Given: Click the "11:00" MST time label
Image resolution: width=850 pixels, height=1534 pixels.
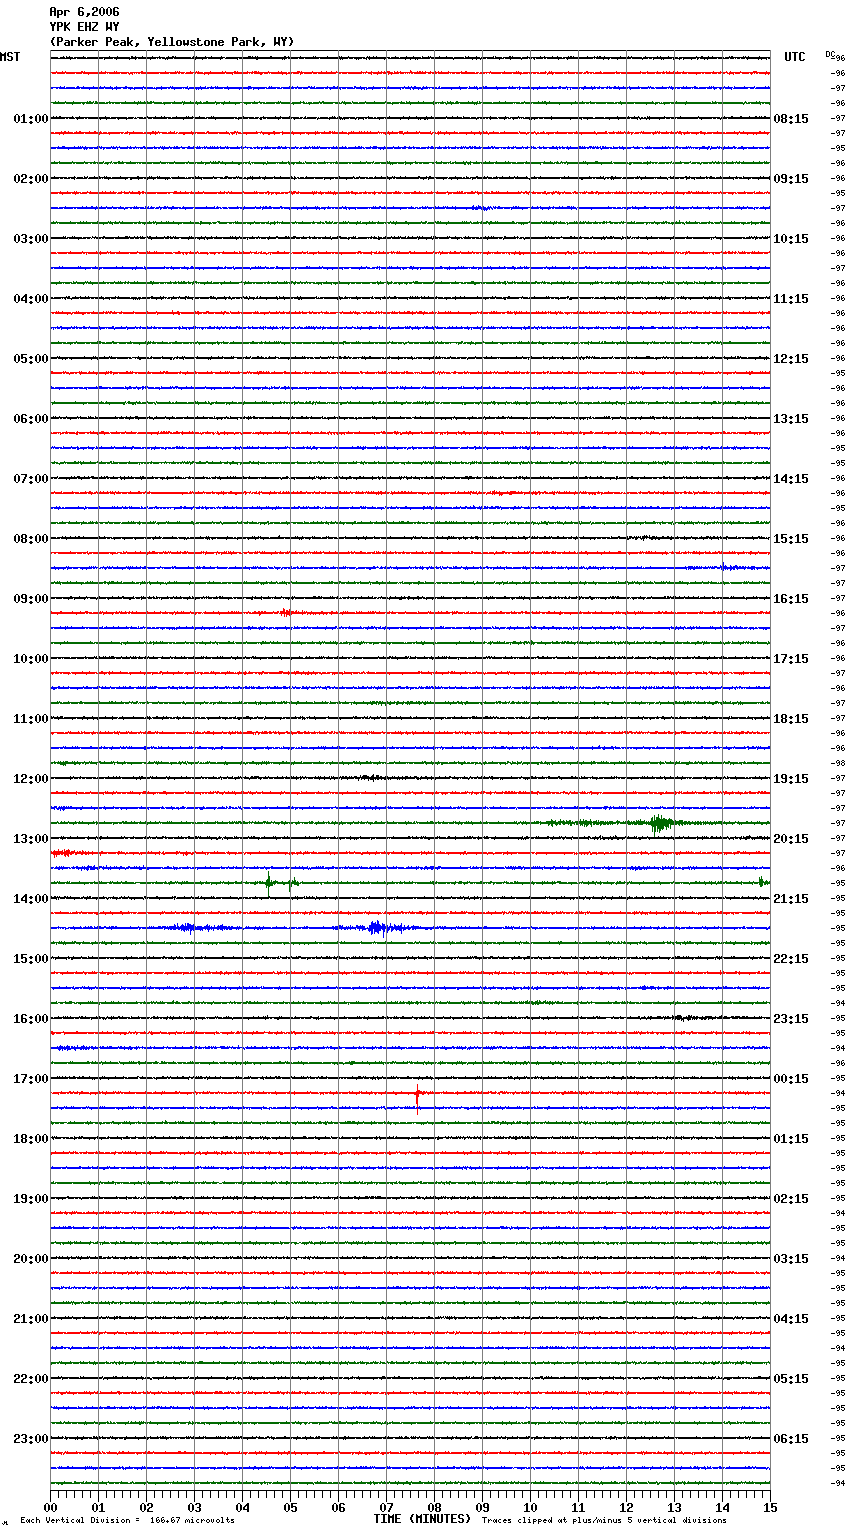Looking at the screenshot, I should tap(31, 719).
